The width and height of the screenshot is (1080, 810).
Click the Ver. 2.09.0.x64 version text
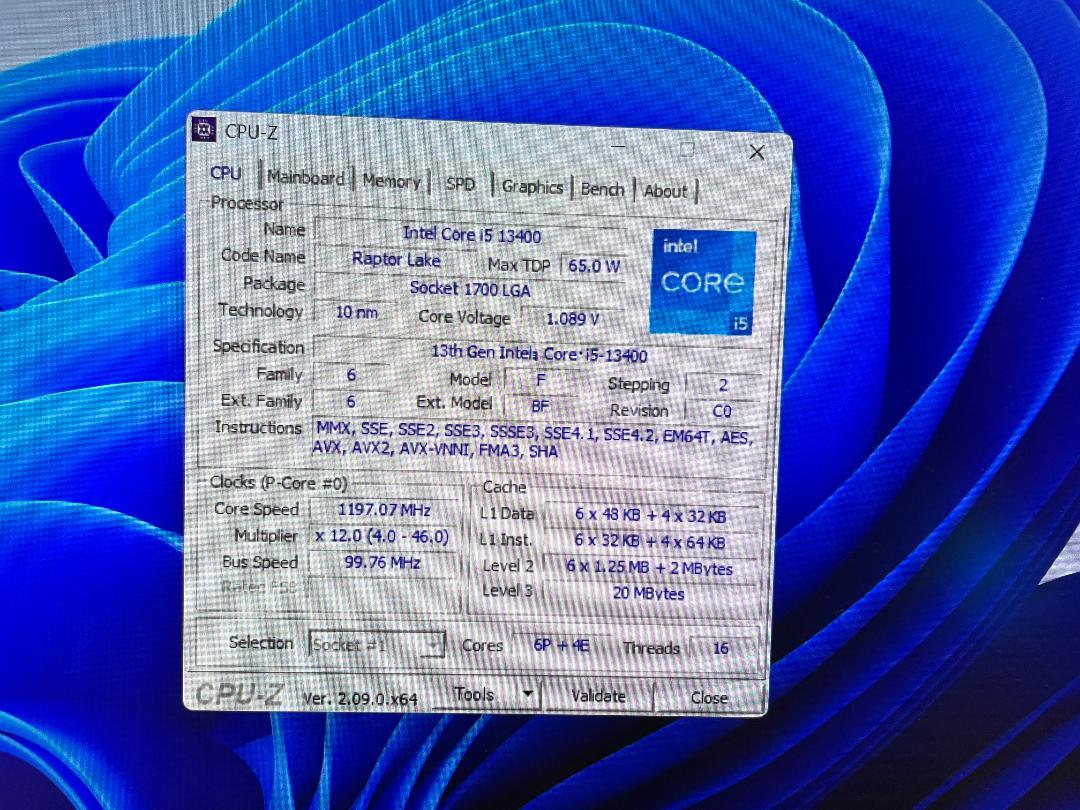tap(360, 698)
